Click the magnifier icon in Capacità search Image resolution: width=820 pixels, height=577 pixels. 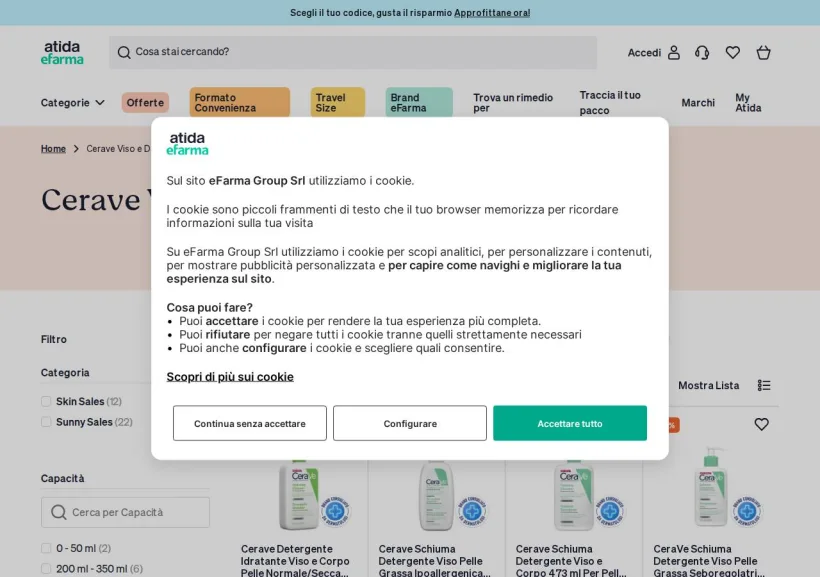point(59,512)
